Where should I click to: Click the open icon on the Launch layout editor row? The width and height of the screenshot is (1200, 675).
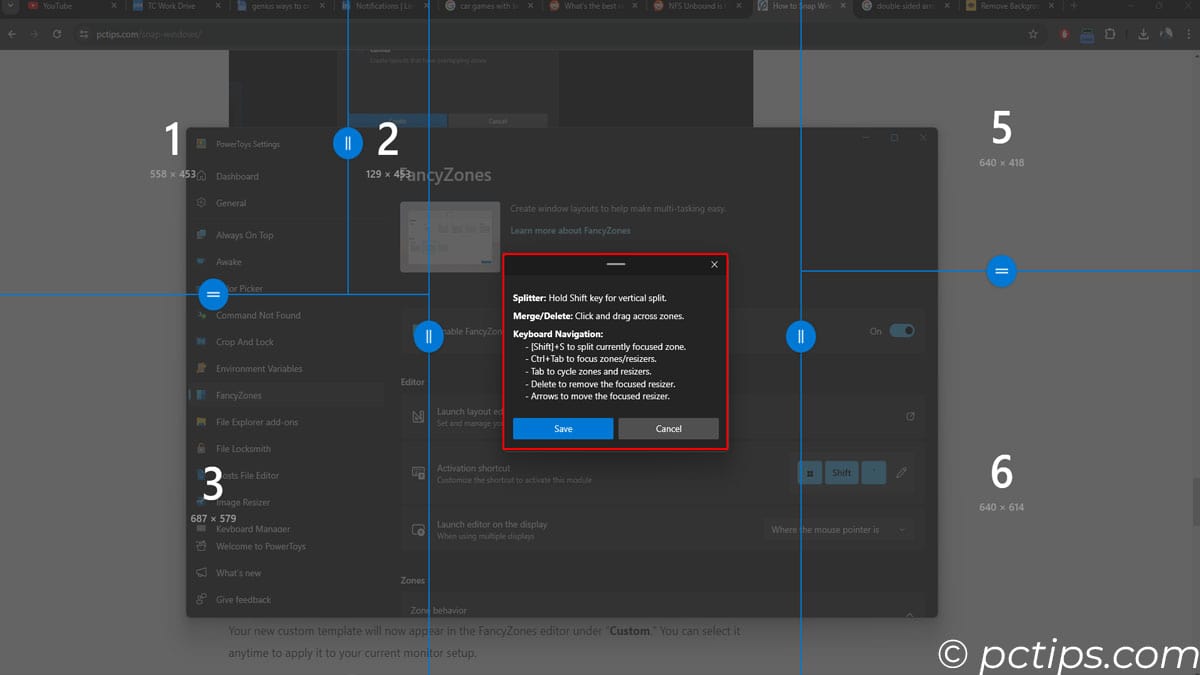point(910,416)
